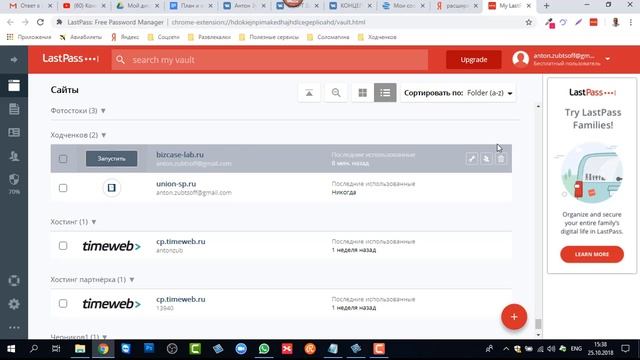Image resolution: width=640 pixels, height=360 pixels.
Task: Tick the cp.timeweb.ru 13940 checkbox
Action: coord(63,304)
